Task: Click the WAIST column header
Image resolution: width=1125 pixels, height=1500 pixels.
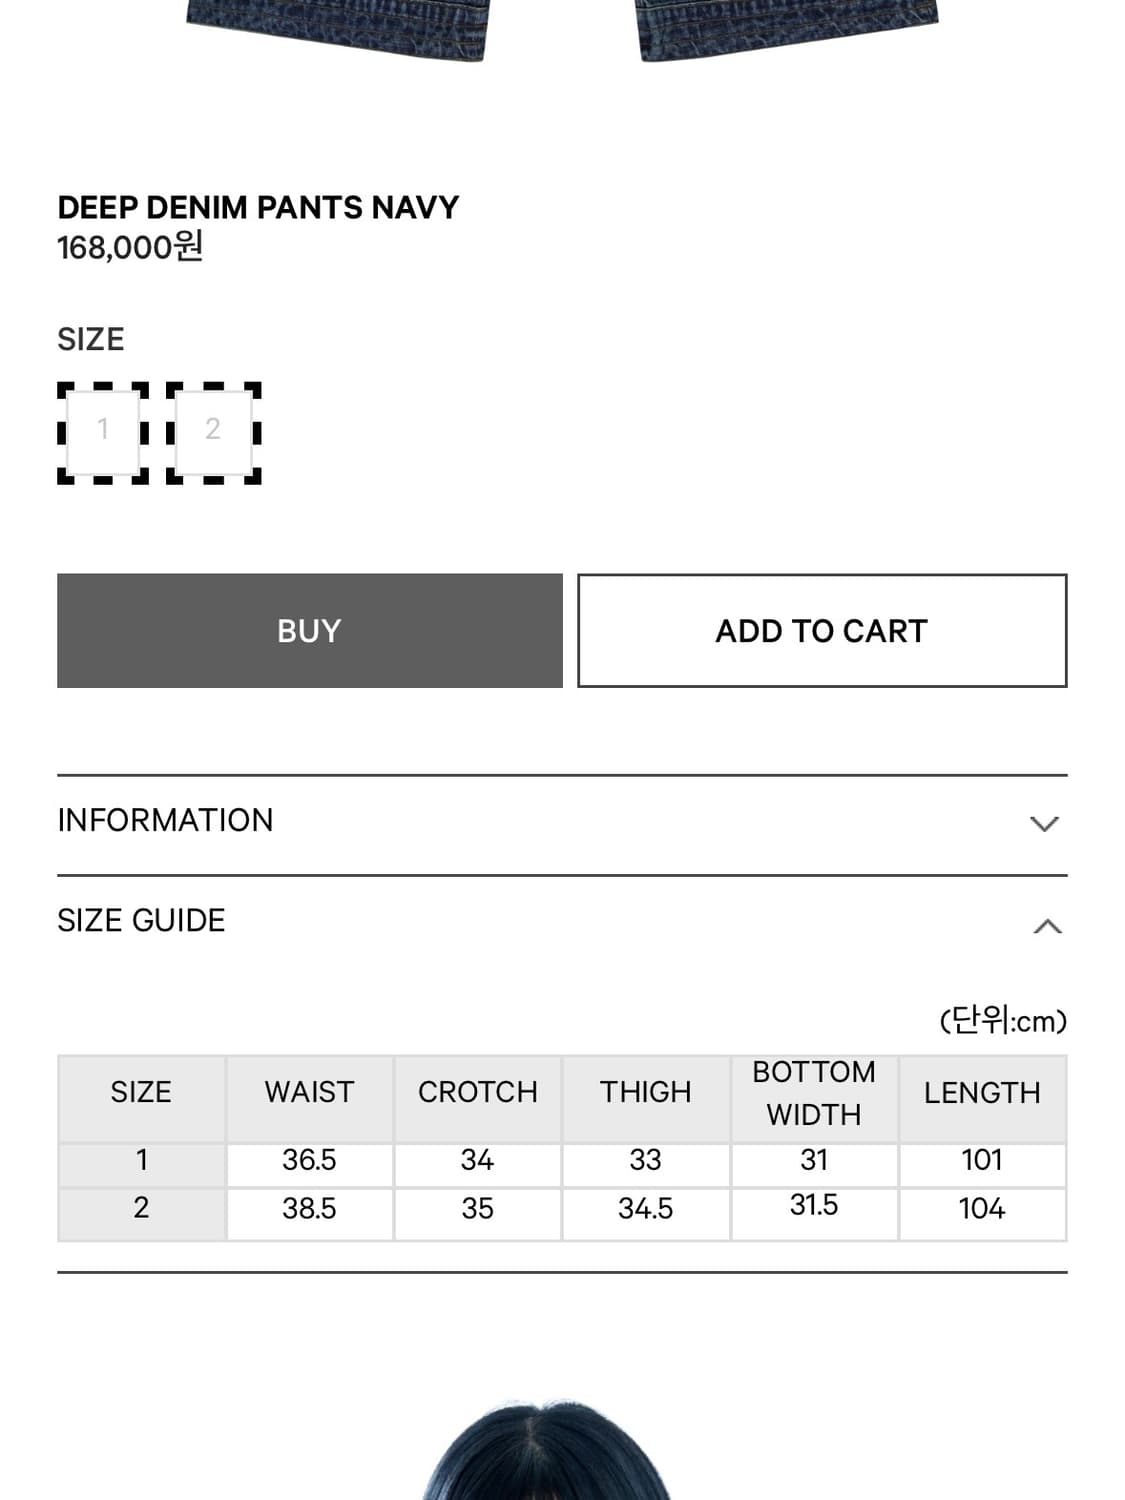Action: tap(309, 1092)
